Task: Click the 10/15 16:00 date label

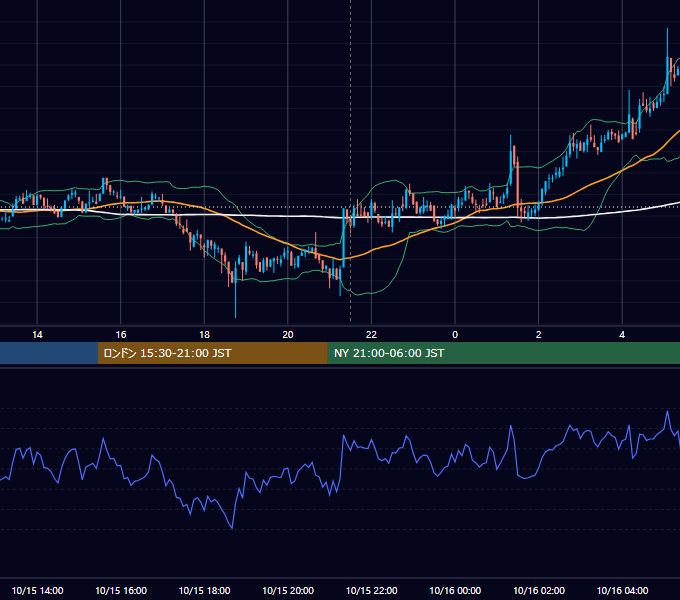Action: pyautogui.click(x=121, y=590)
